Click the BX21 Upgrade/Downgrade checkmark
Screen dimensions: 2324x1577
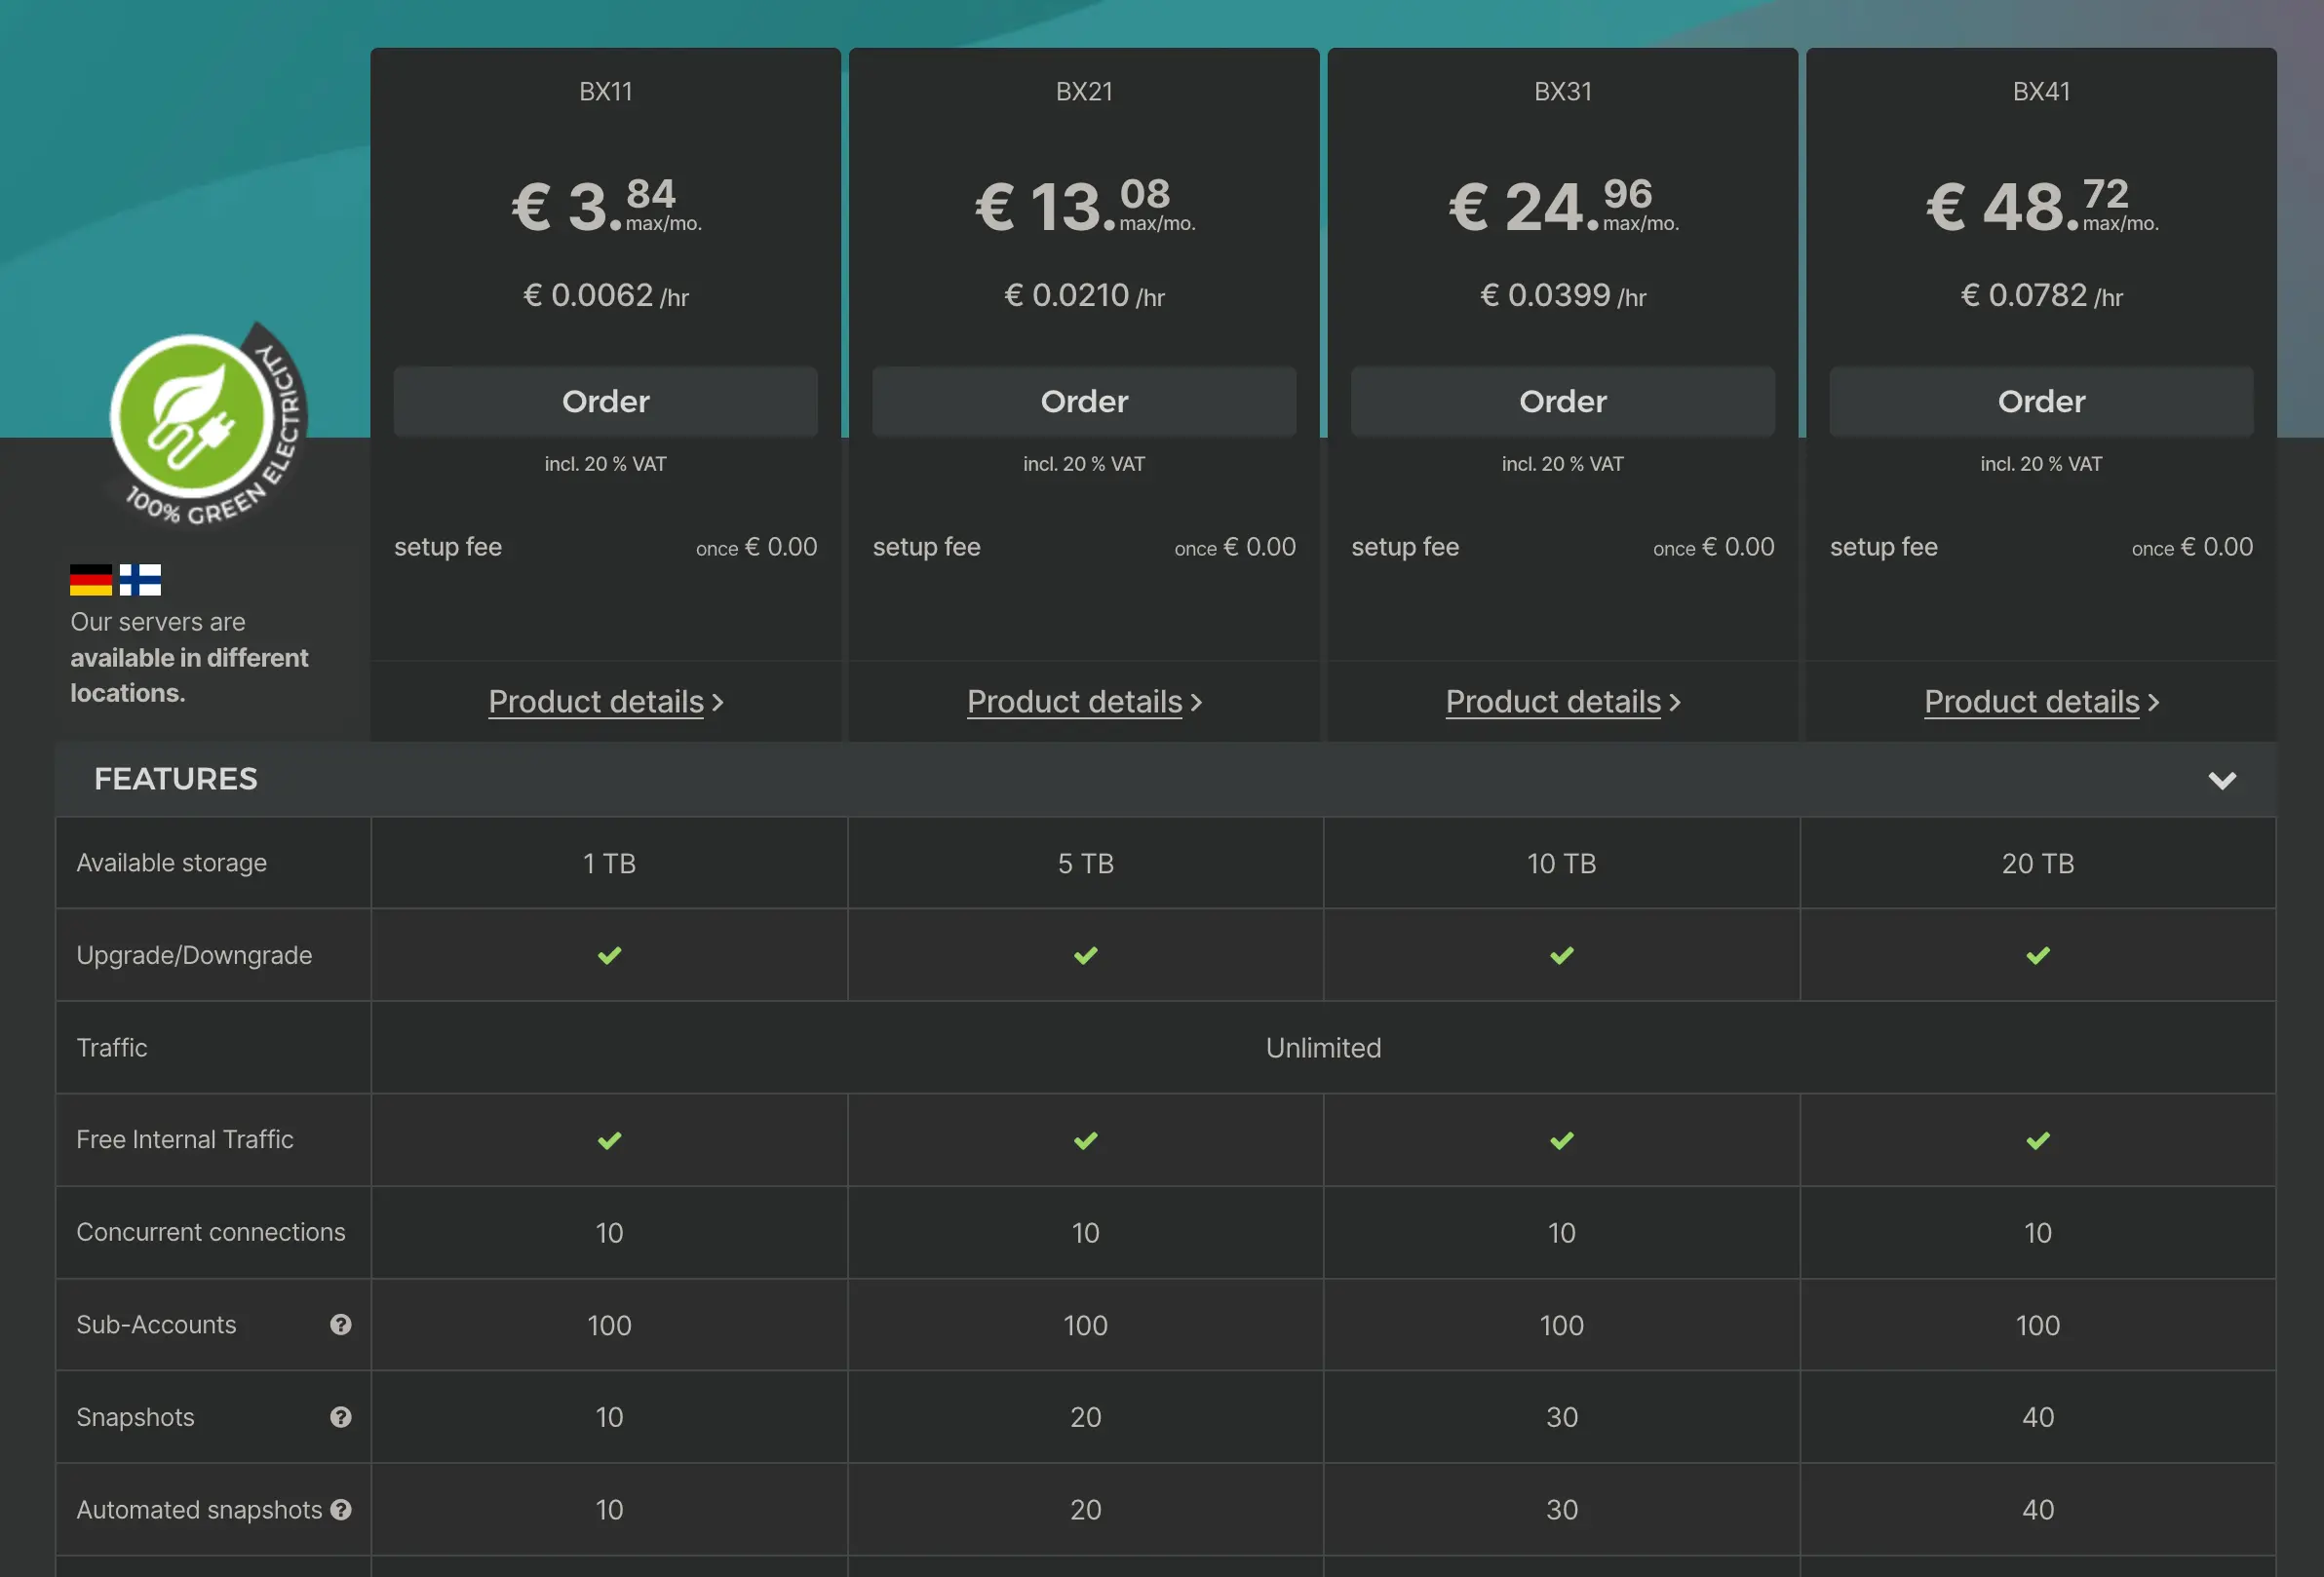[1085, 955]
